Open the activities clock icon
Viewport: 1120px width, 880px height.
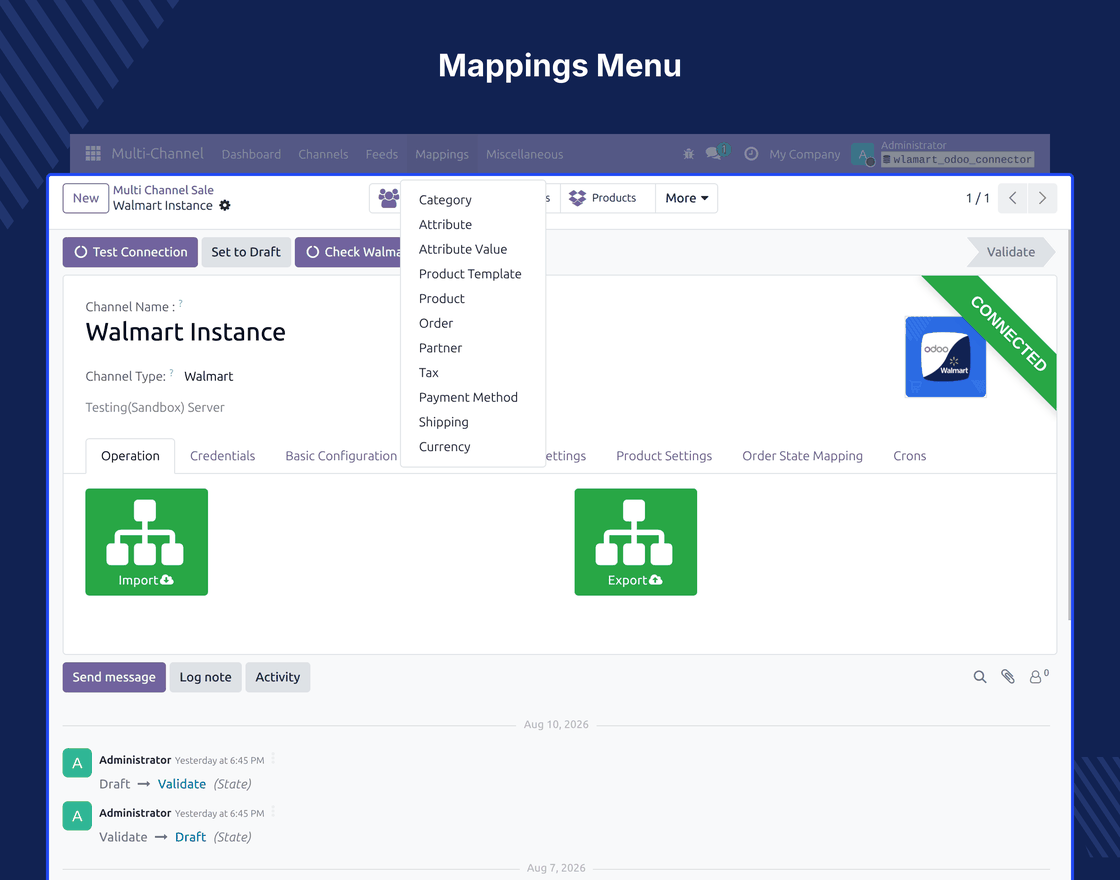coord(751,154)
